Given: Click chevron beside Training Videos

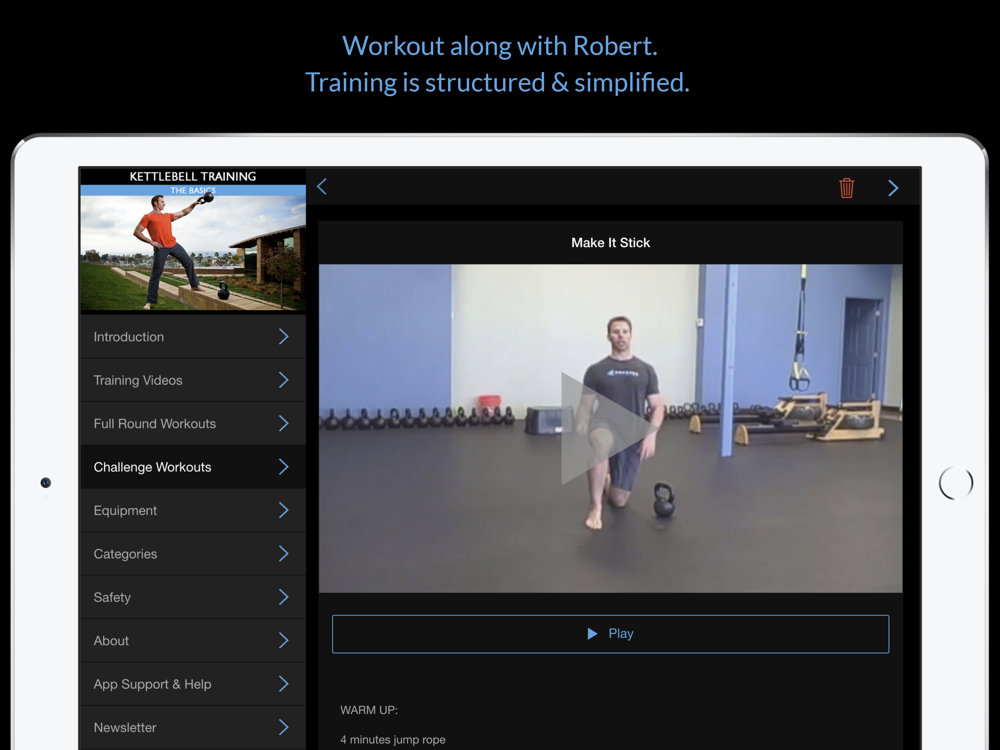Looking at the screenshot, I should [x=284, y=380].
